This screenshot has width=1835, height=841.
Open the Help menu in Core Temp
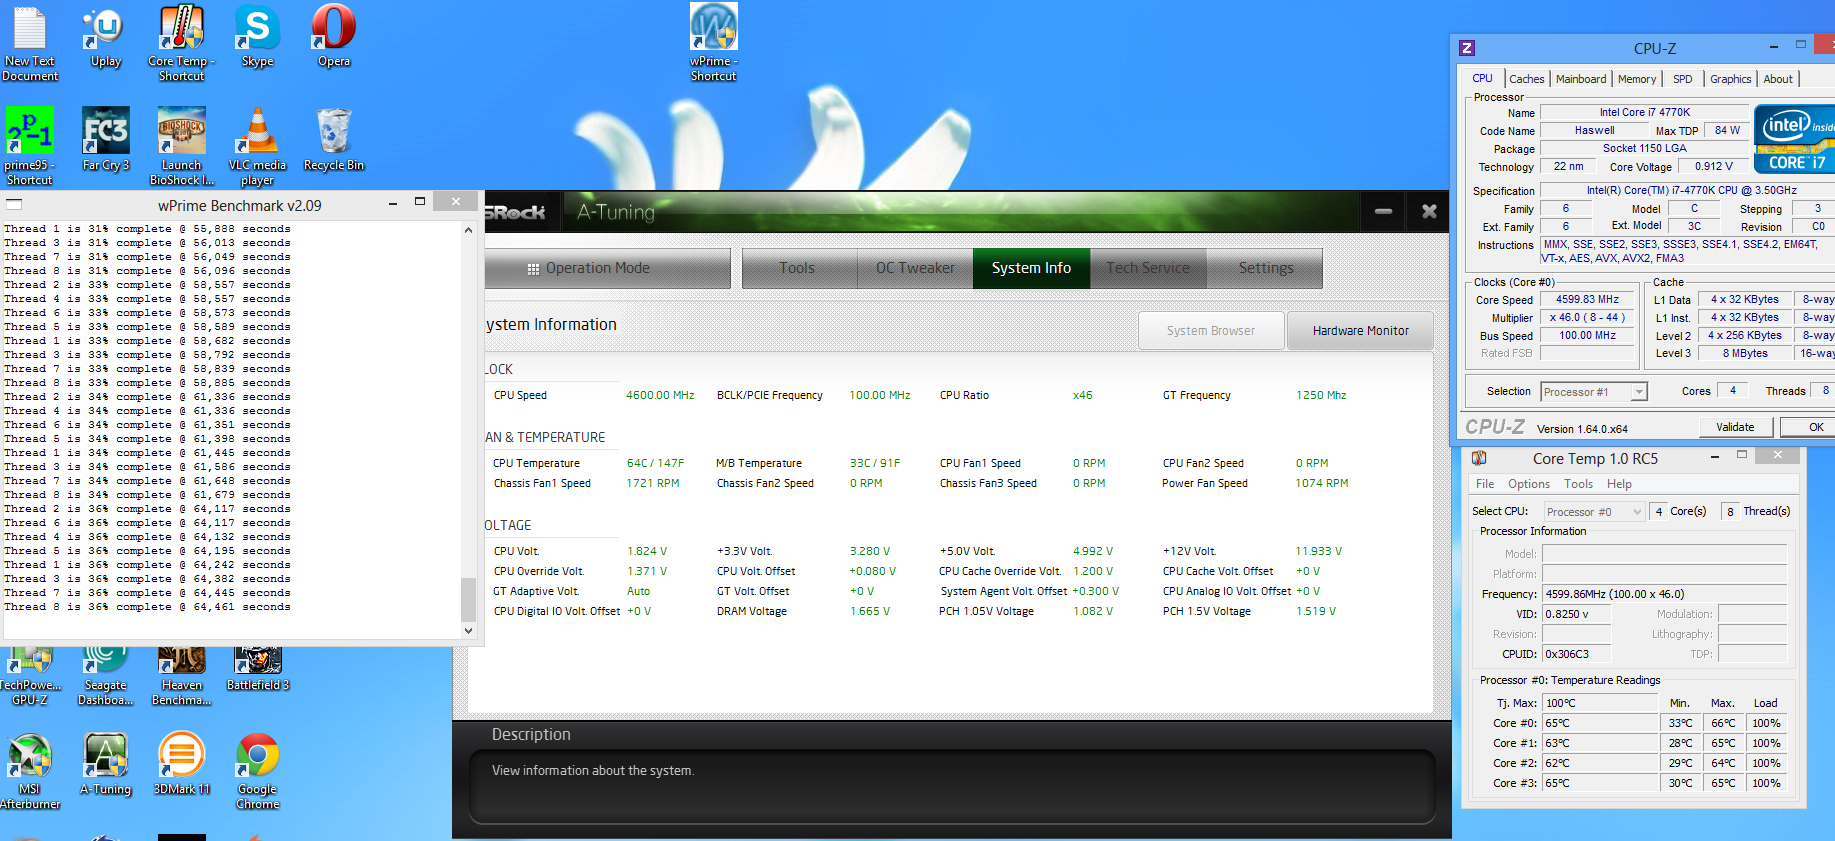click(1619, 484)
